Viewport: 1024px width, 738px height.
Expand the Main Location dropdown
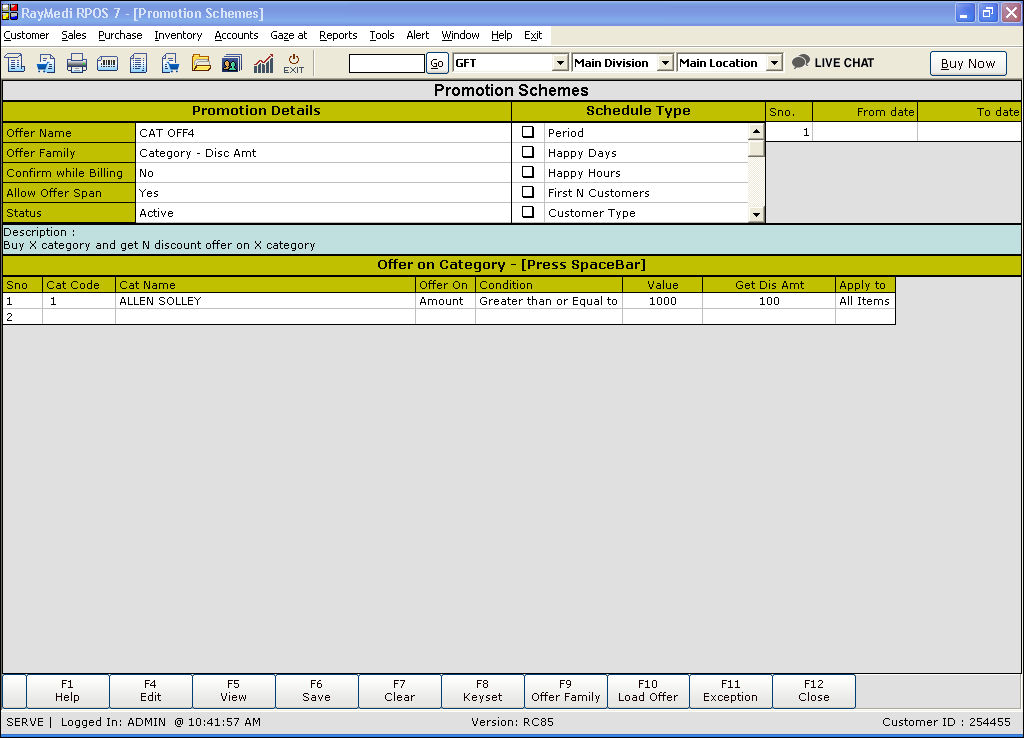[773, 63]
